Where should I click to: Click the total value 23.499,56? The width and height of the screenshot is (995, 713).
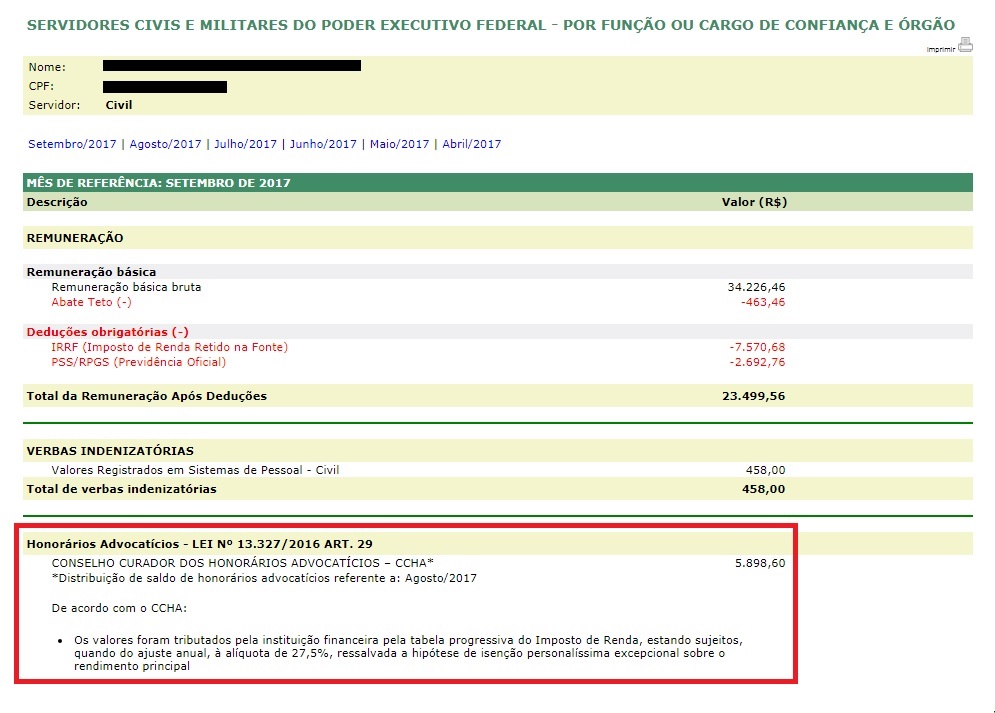pos(753,396)
